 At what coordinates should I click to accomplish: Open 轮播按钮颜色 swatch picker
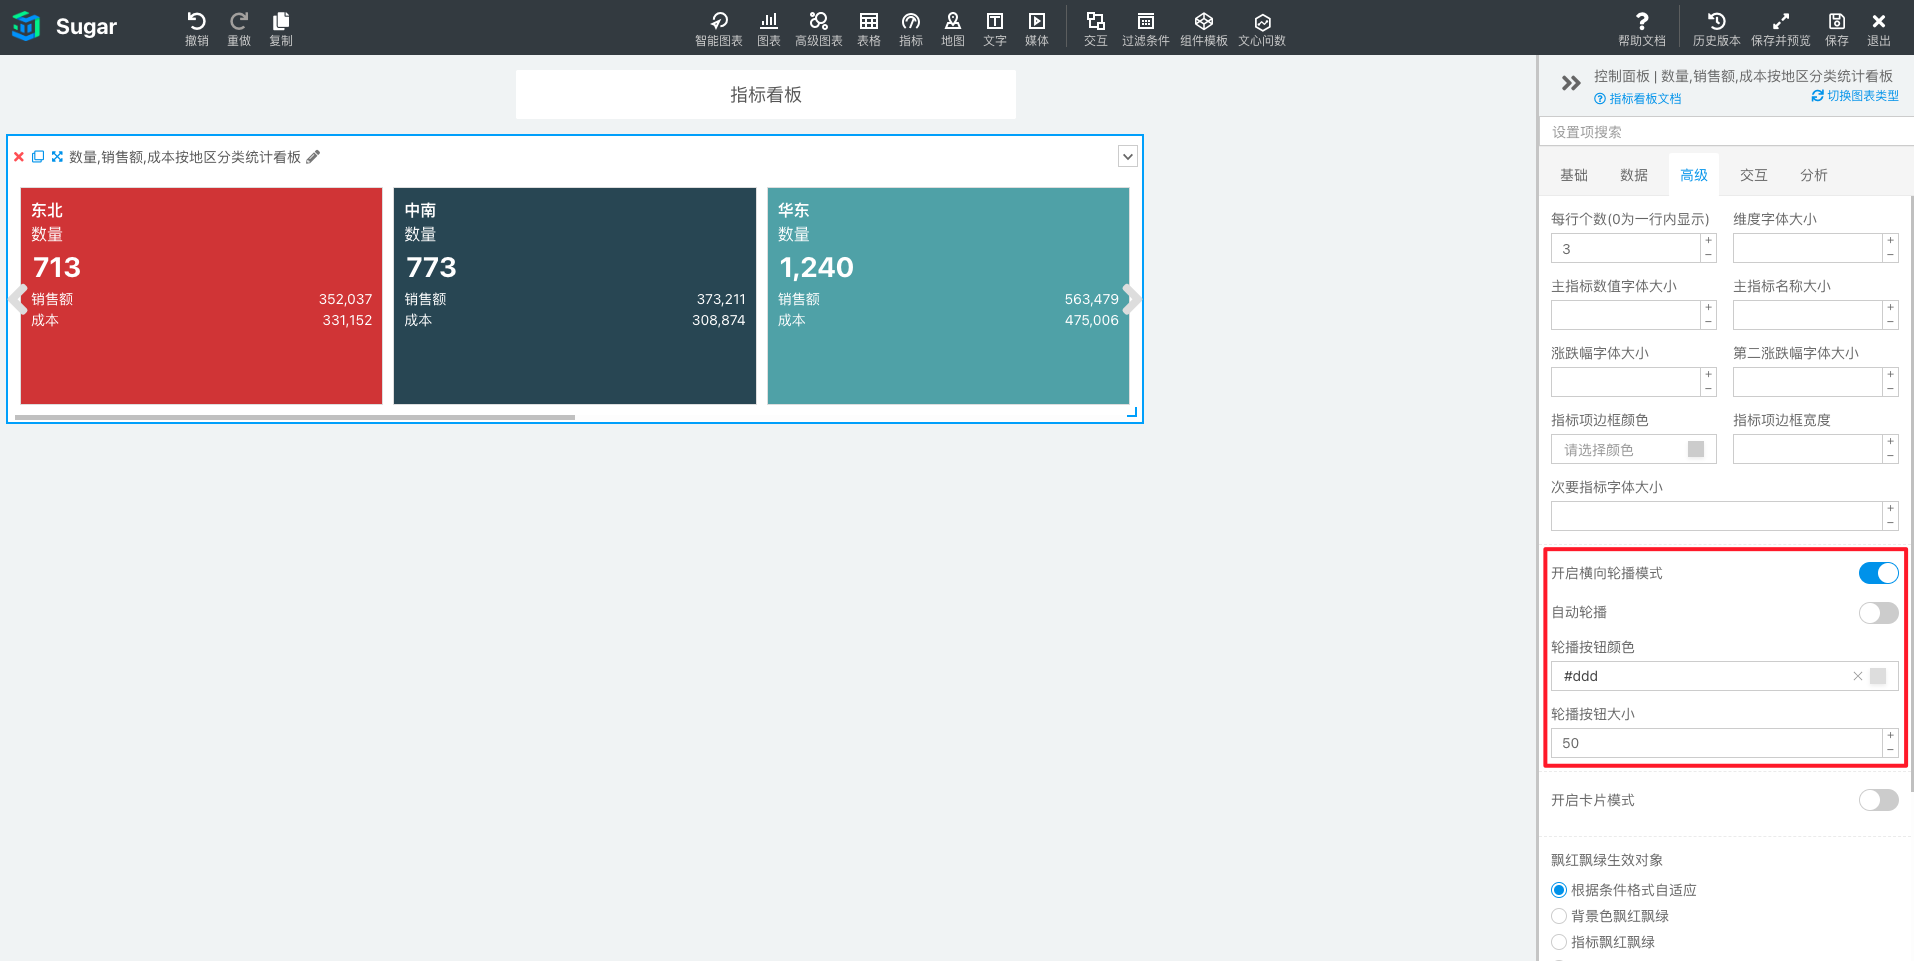[1878, 676]
